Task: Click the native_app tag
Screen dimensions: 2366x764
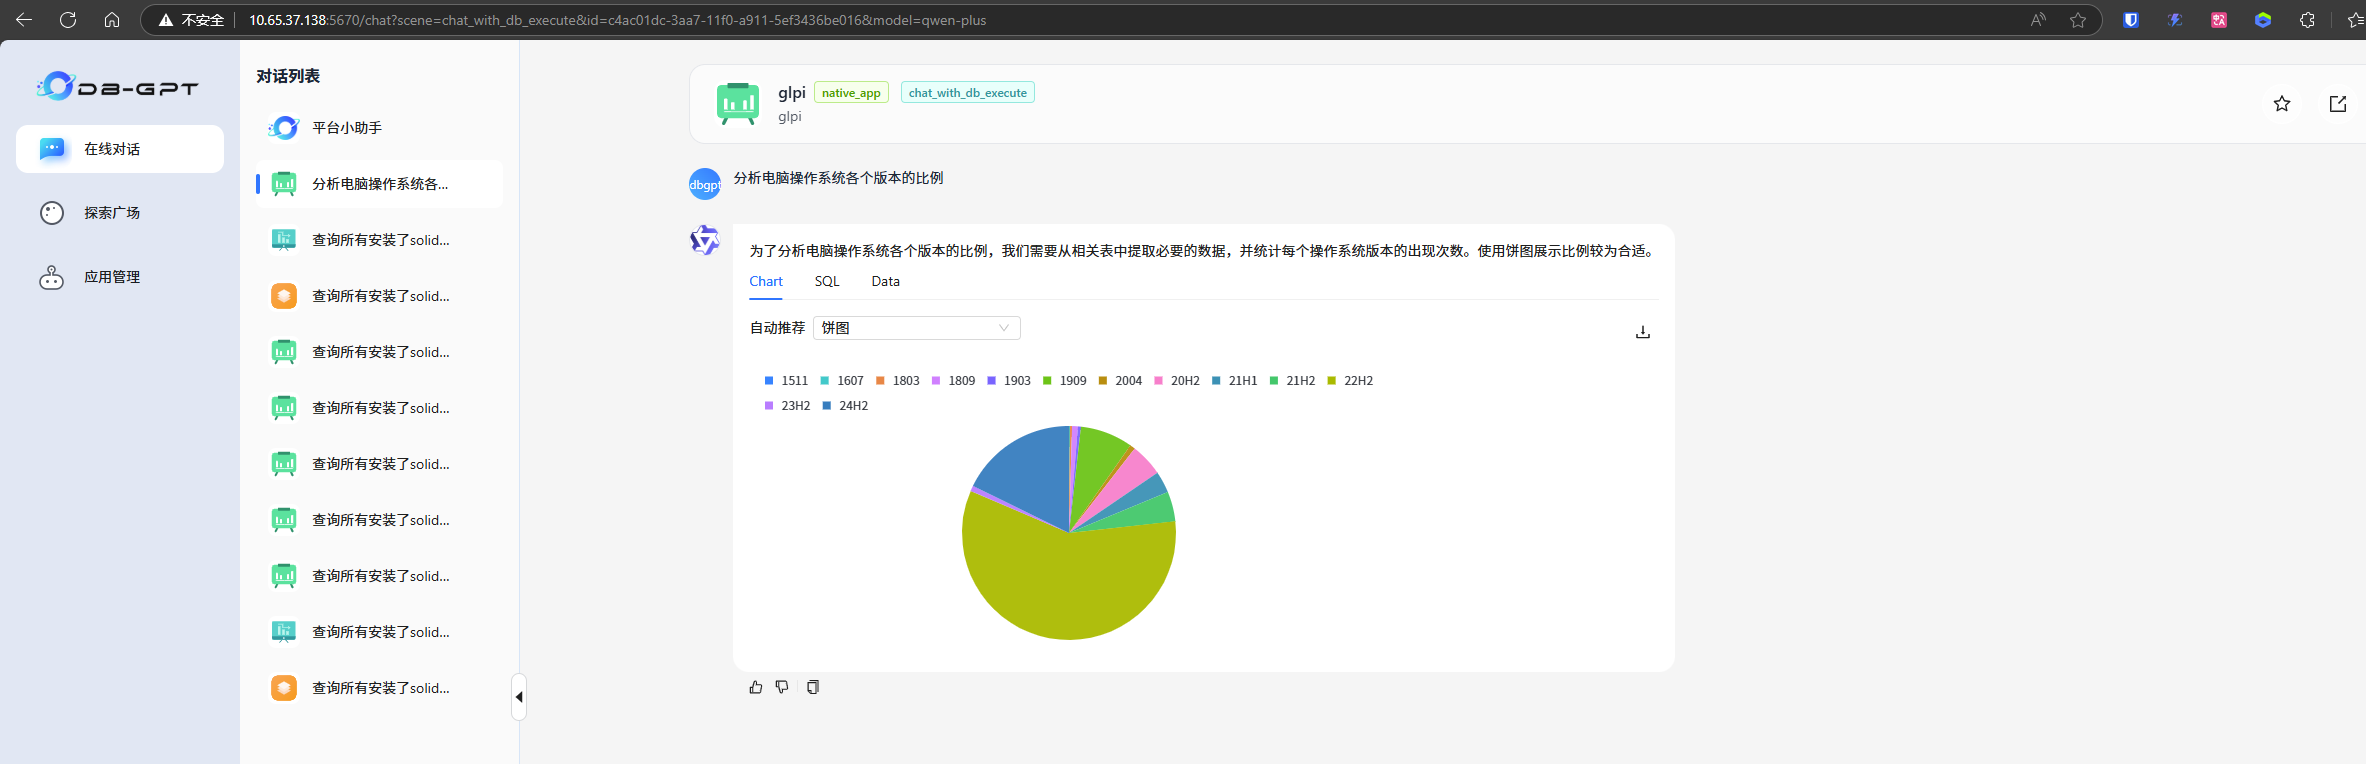Action: click(851, 93)
